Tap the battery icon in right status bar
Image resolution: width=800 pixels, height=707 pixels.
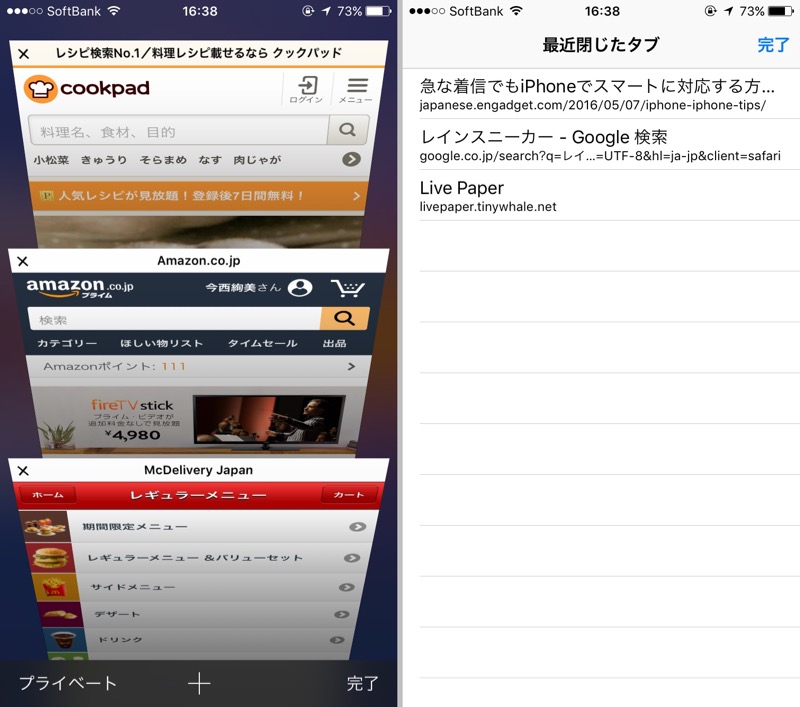point(781,11)
